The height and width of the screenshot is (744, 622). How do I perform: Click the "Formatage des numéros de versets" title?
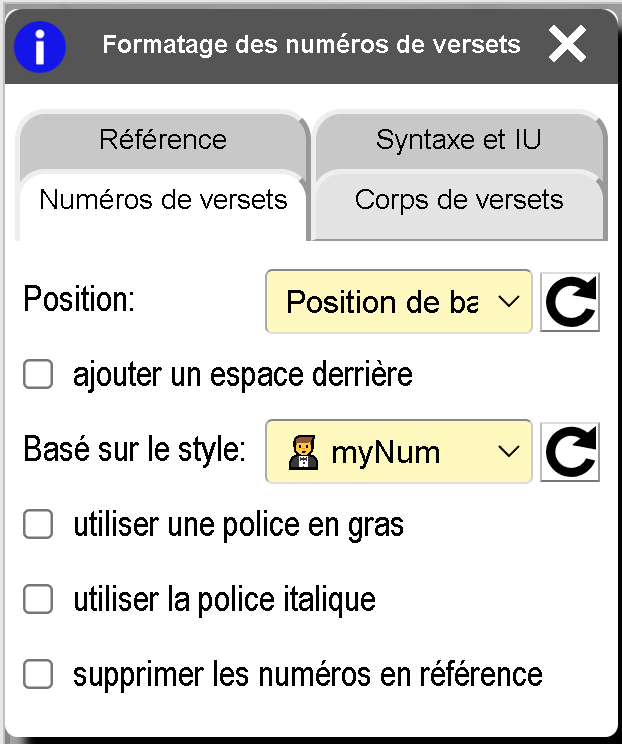(x=311, y=45)
